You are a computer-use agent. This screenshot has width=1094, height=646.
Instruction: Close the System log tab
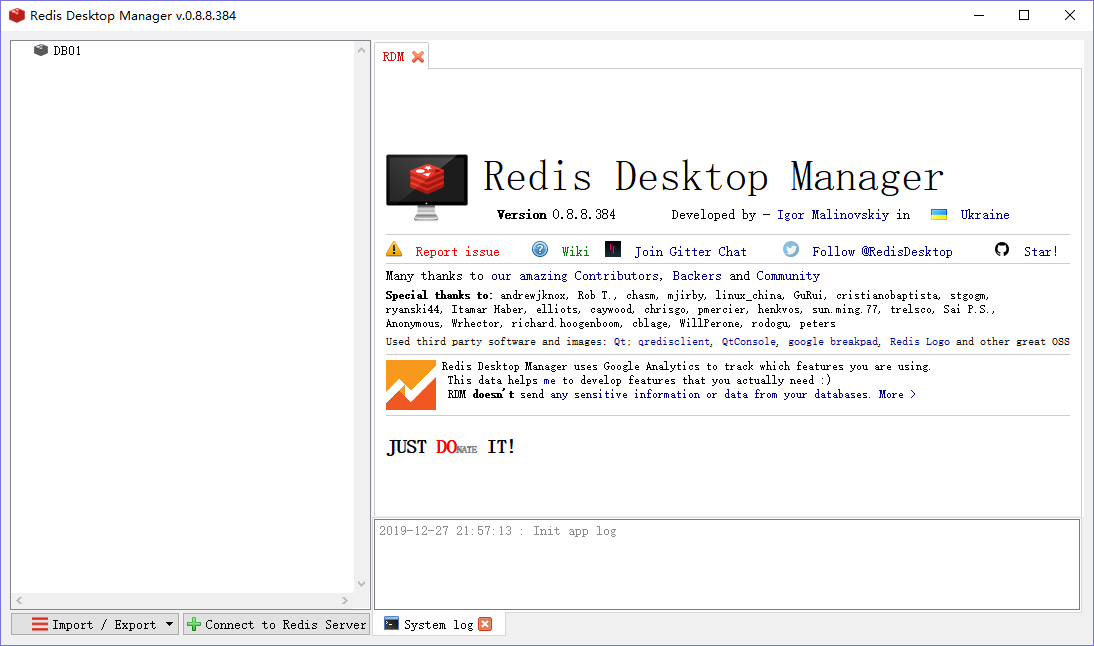click(x=485, y=623)
